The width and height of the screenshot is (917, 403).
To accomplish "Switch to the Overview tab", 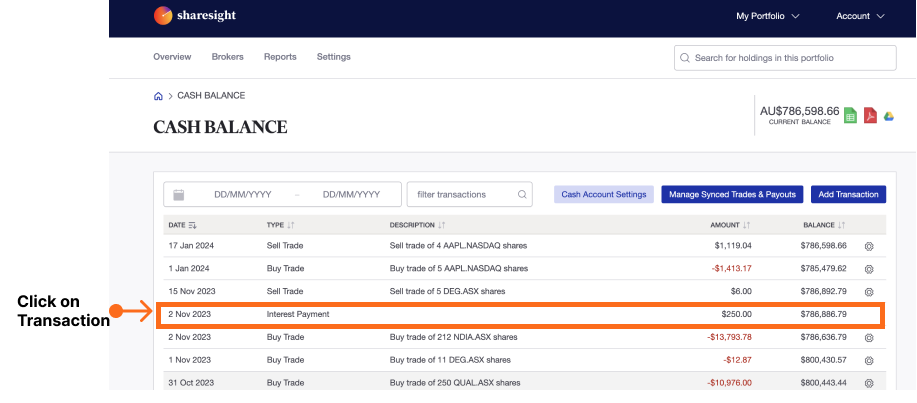I will click(172, 57).
